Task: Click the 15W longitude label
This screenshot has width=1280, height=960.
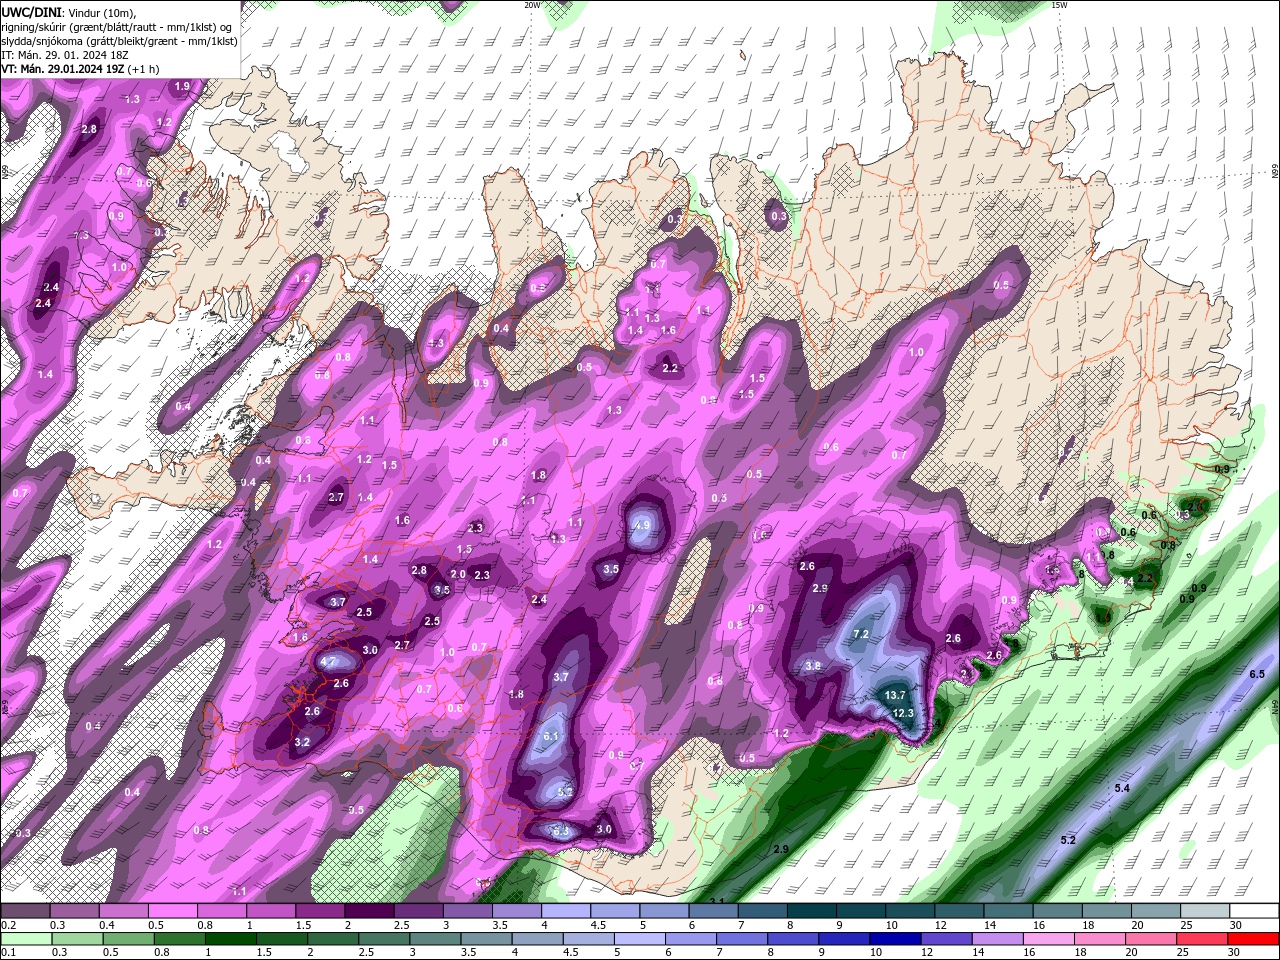Action: [1059, 5]
